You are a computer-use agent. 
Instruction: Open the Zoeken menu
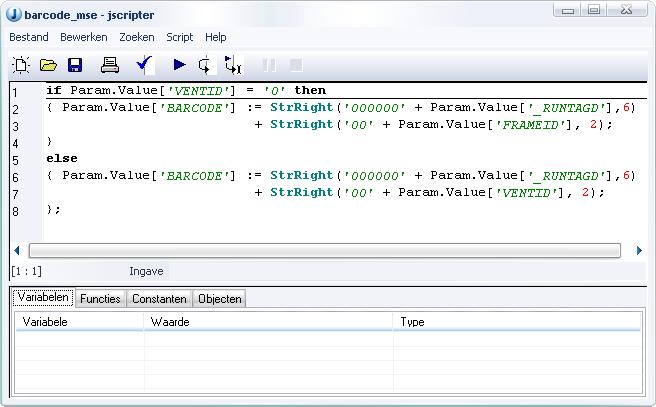[x=137, y=37]
